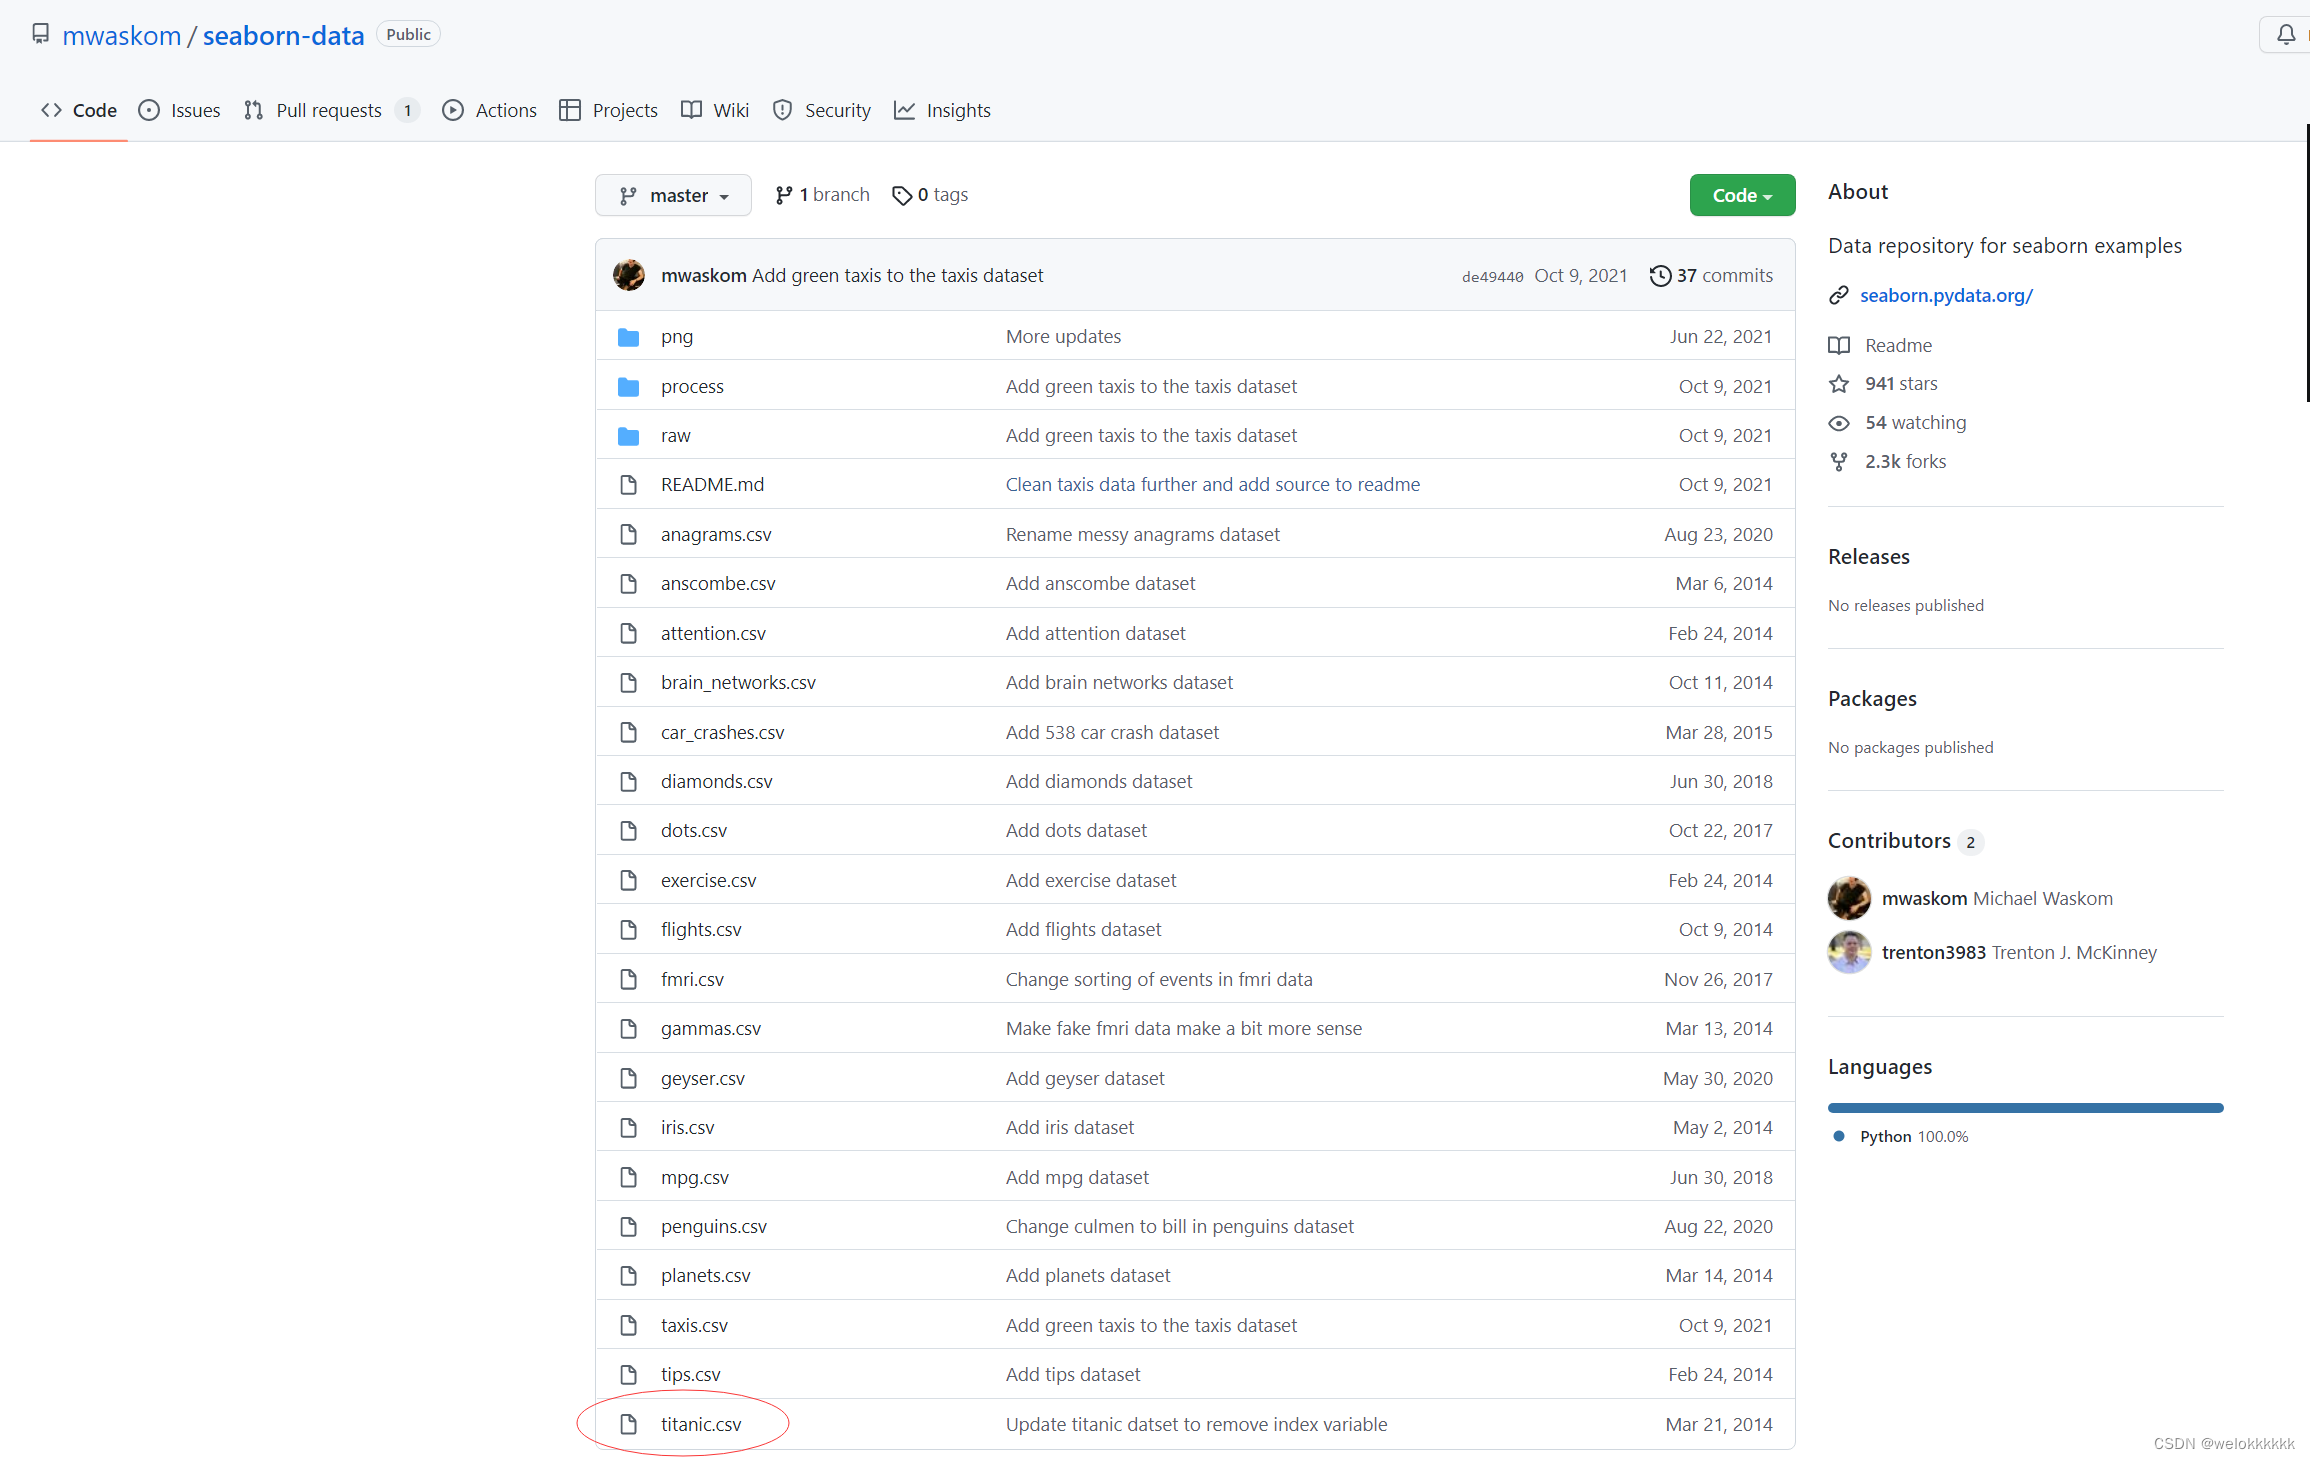Click the commit history clock icon
The height and width of the screenshot is (1459, 2310).
coord(1660,276)
